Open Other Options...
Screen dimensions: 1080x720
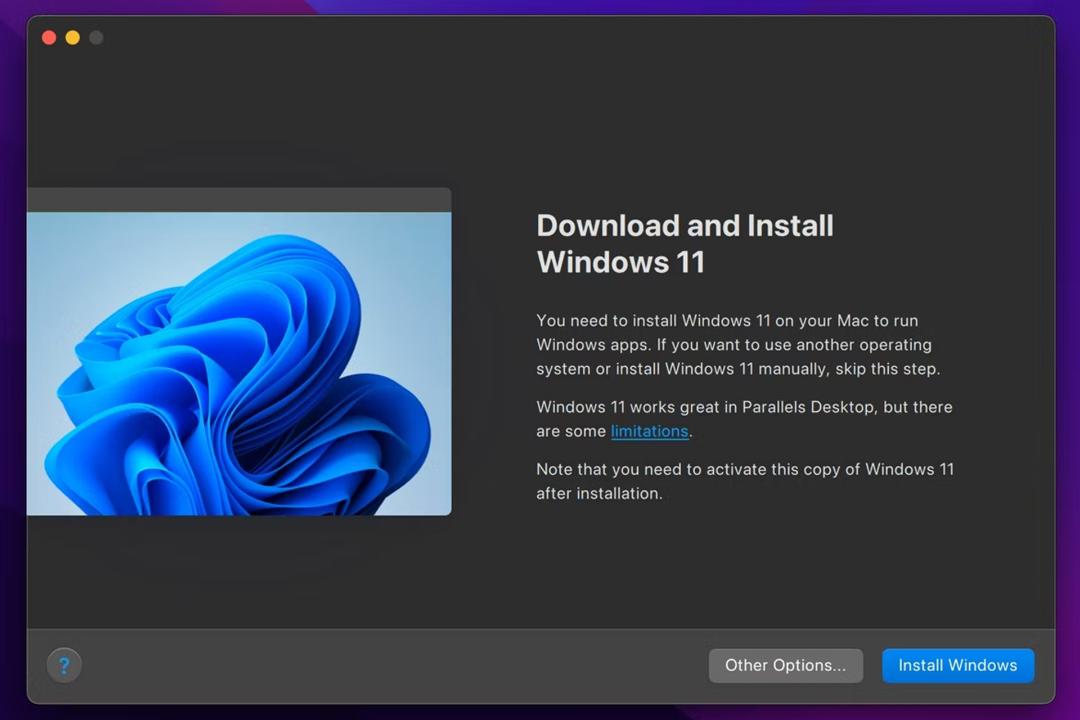[x=785, y=666]
